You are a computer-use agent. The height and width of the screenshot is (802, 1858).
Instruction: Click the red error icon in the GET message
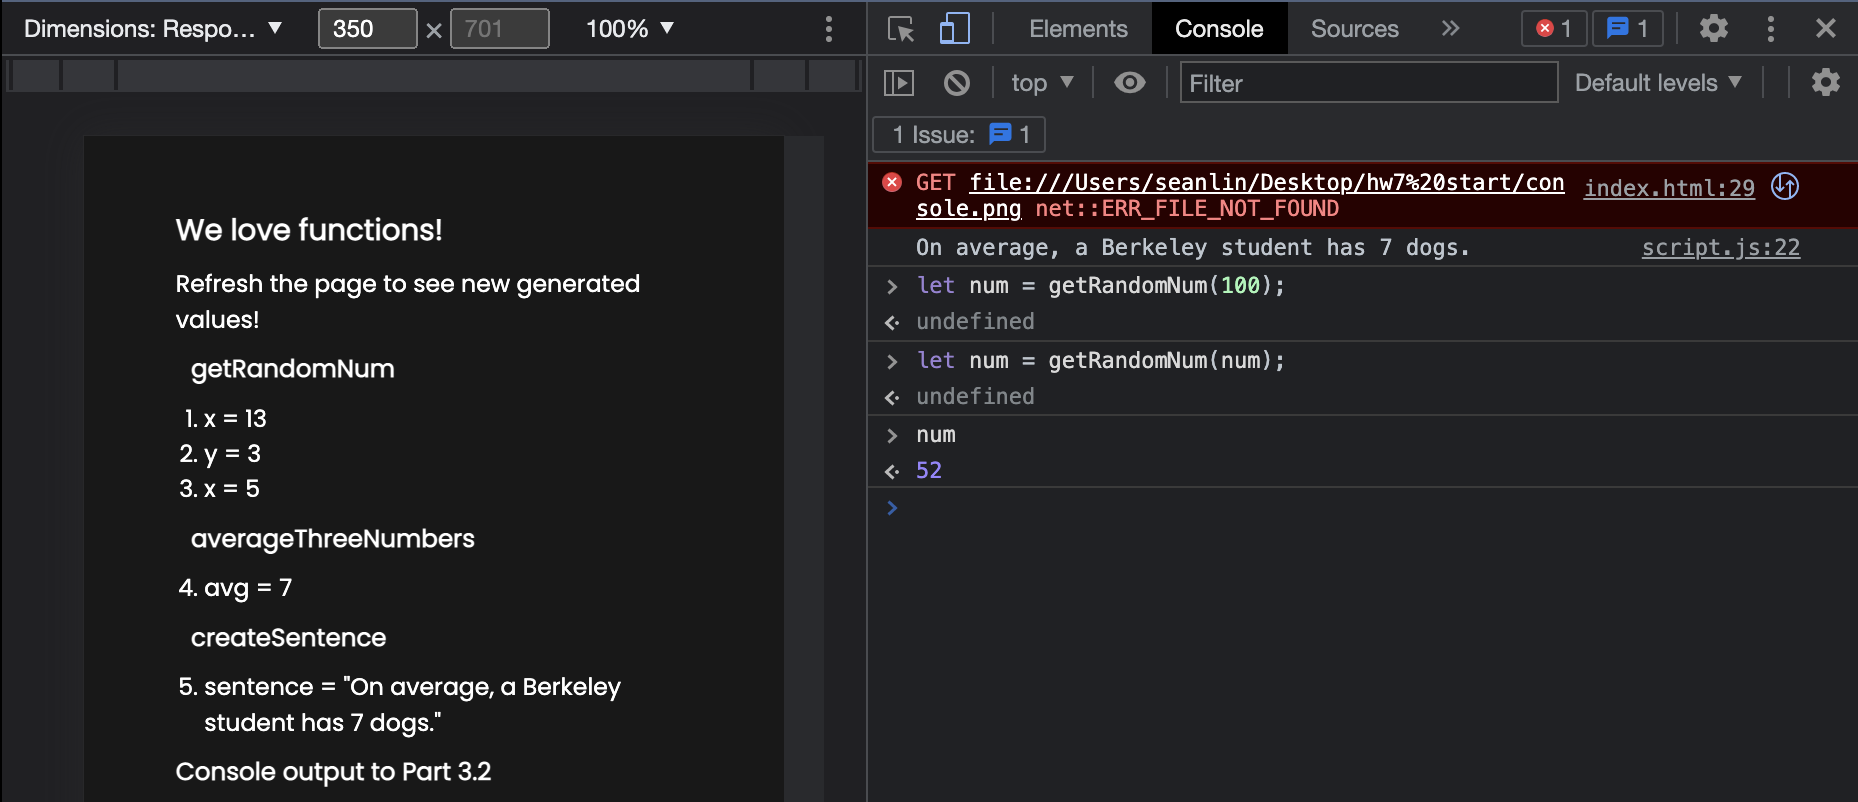[x=892, y=182]
